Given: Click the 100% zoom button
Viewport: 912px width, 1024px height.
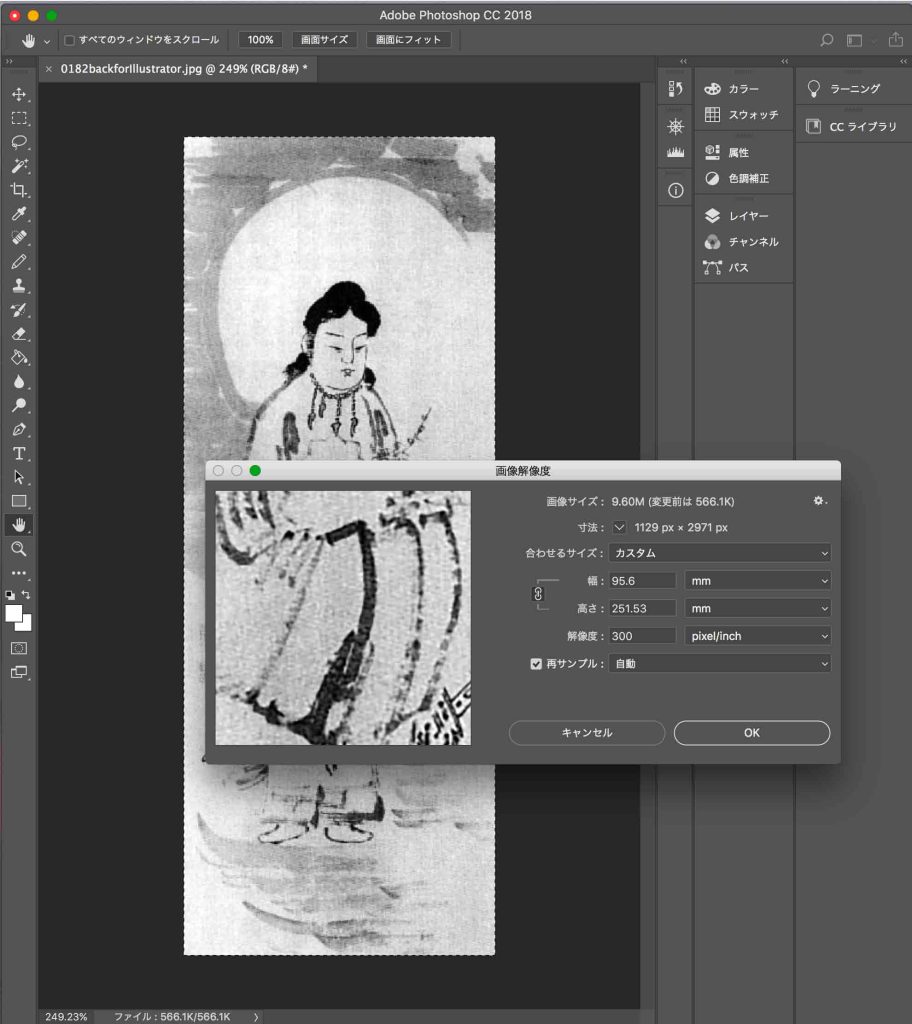Looking at the screenshot, I should click(x=260, y=40).
